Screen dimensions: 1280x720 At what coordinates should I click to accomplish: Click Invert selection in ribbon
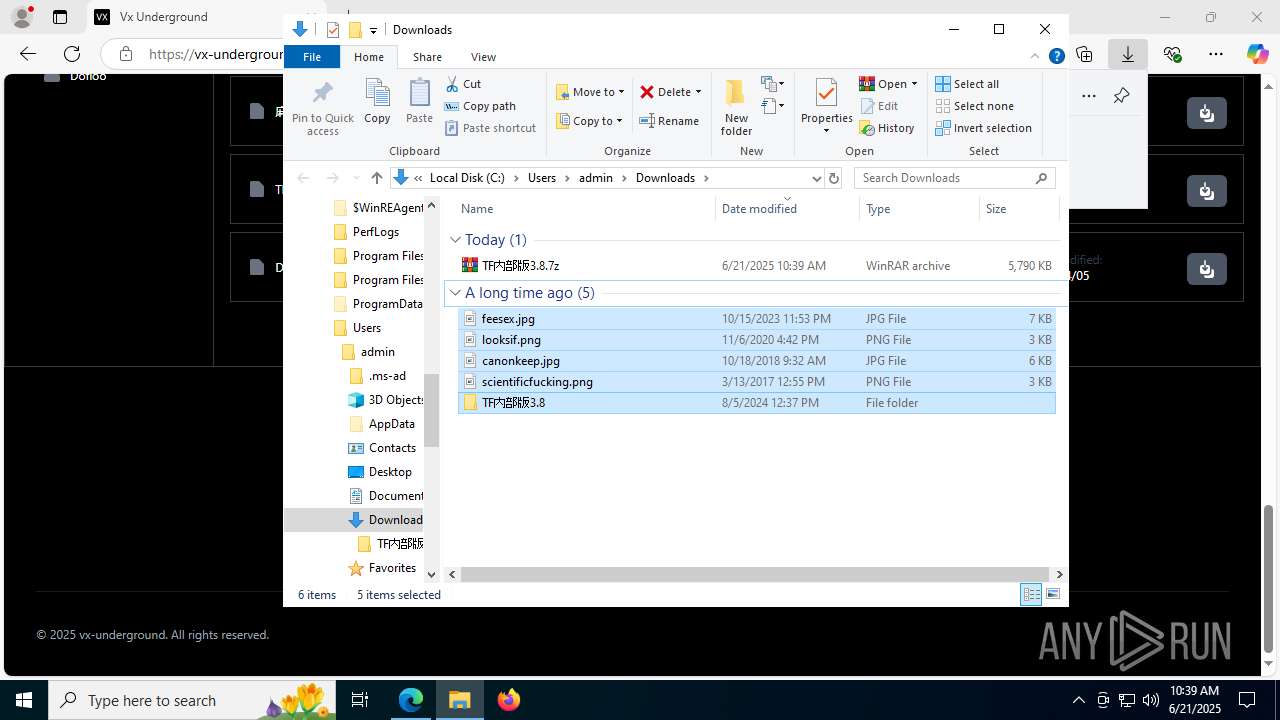(984, 128)
